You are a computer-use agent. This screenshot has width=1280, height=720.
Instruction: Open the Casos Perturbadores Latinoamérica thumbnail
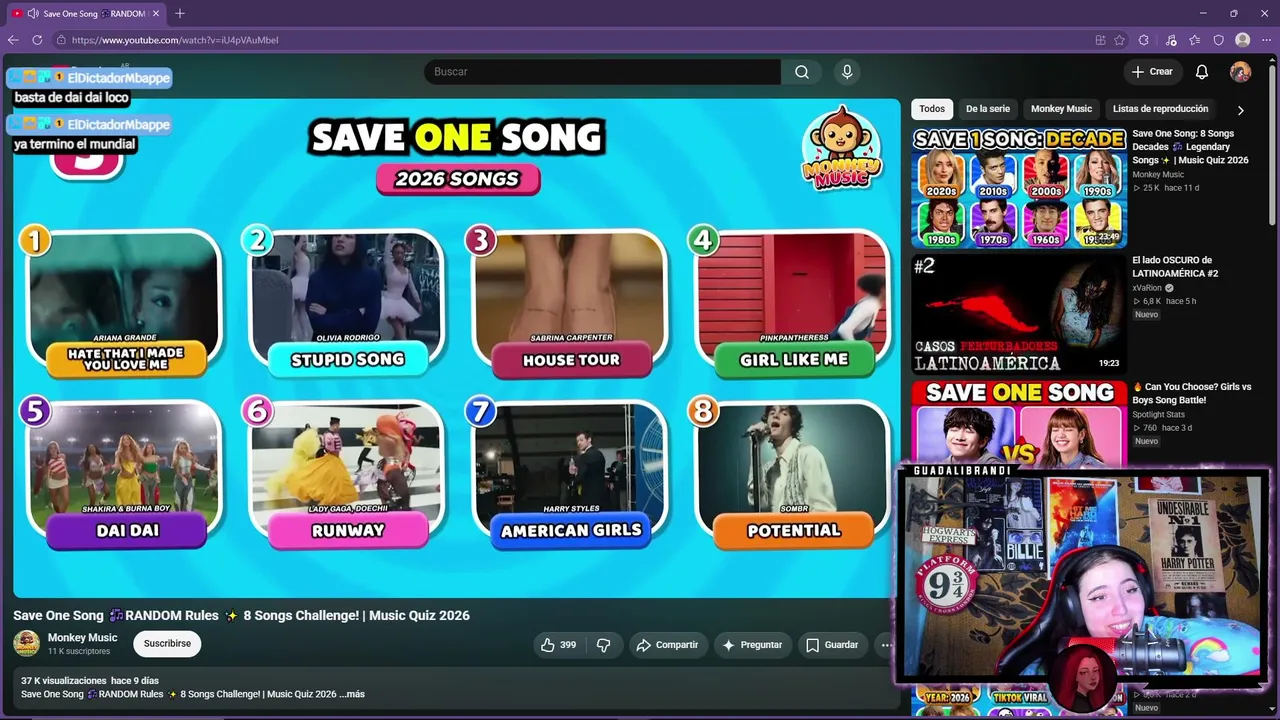(1019, 314)
